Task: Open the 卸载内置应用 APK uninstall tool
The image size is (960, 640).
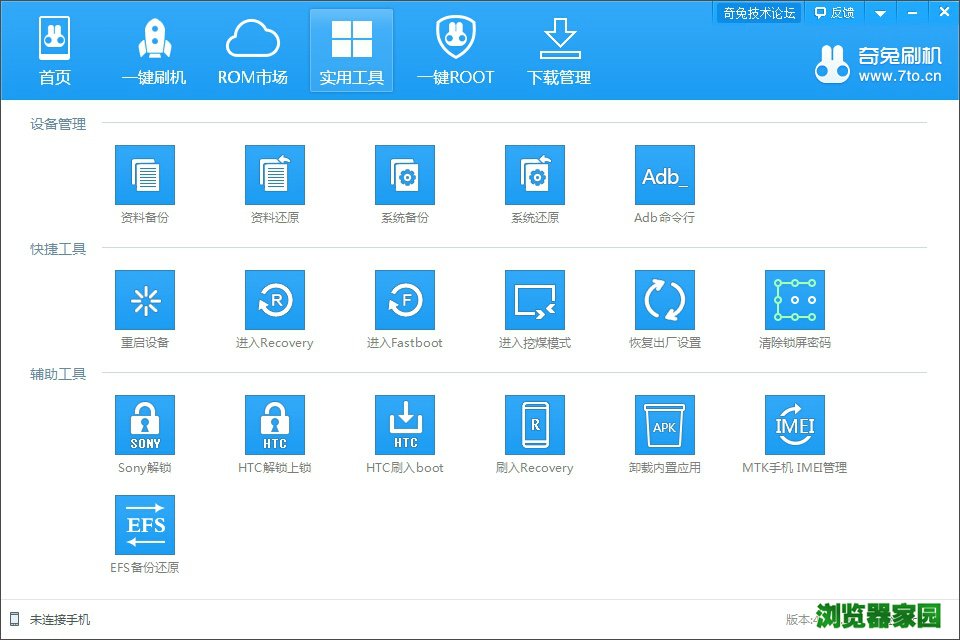Action: [665, 425]
